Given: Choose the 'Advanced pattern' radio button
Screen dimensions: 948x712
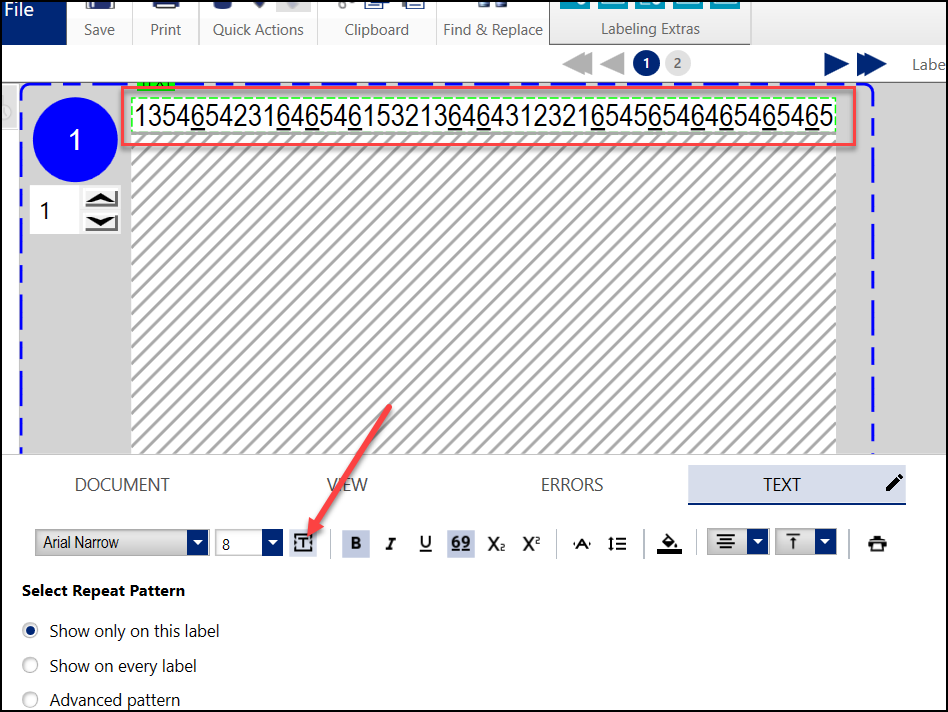Looking at the screenshot, I should tap(31, 700).
